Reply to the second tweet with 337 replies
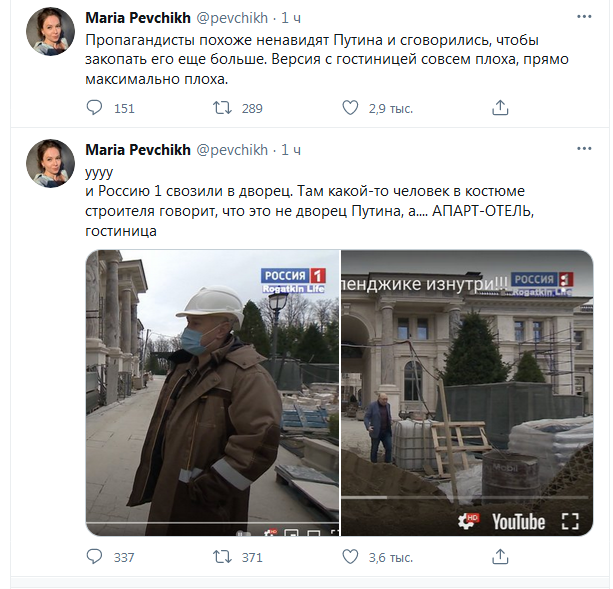The height and width of the screenshot is (589, 613). pyautogui.click(x=95, y=557)
